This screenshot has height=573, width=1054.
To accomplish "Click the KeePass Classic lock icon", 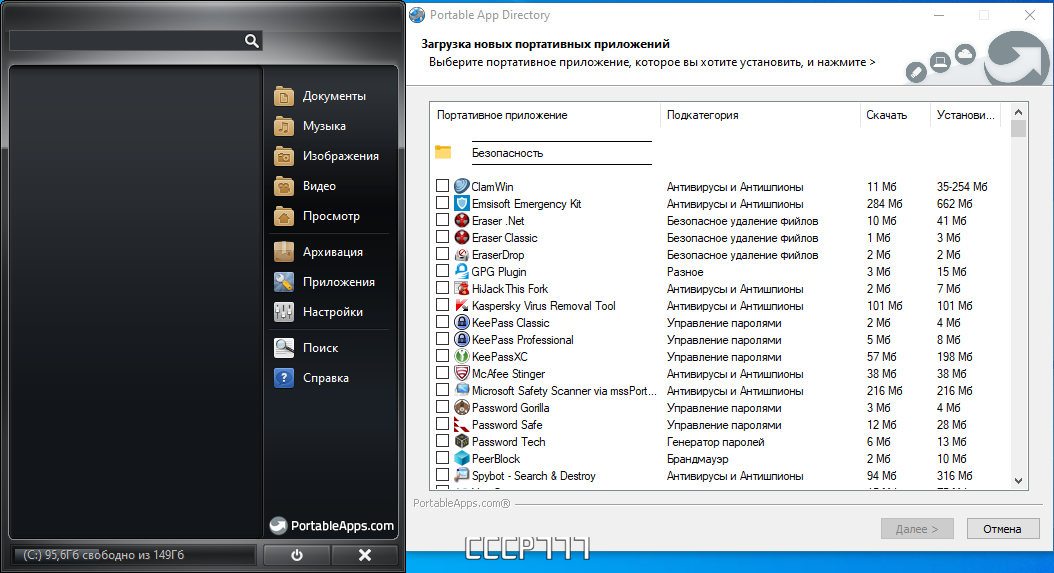I will tap(461, 322).
